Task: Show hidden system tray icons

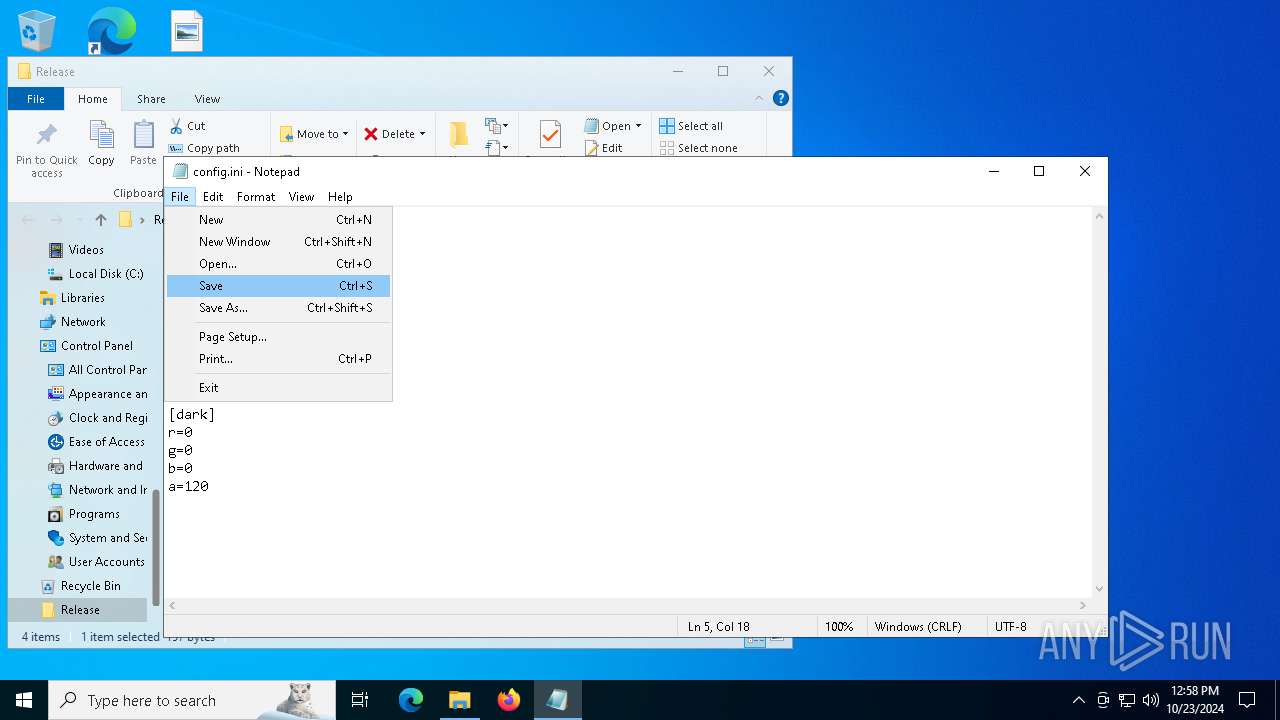Action: tap(1078, 700)
